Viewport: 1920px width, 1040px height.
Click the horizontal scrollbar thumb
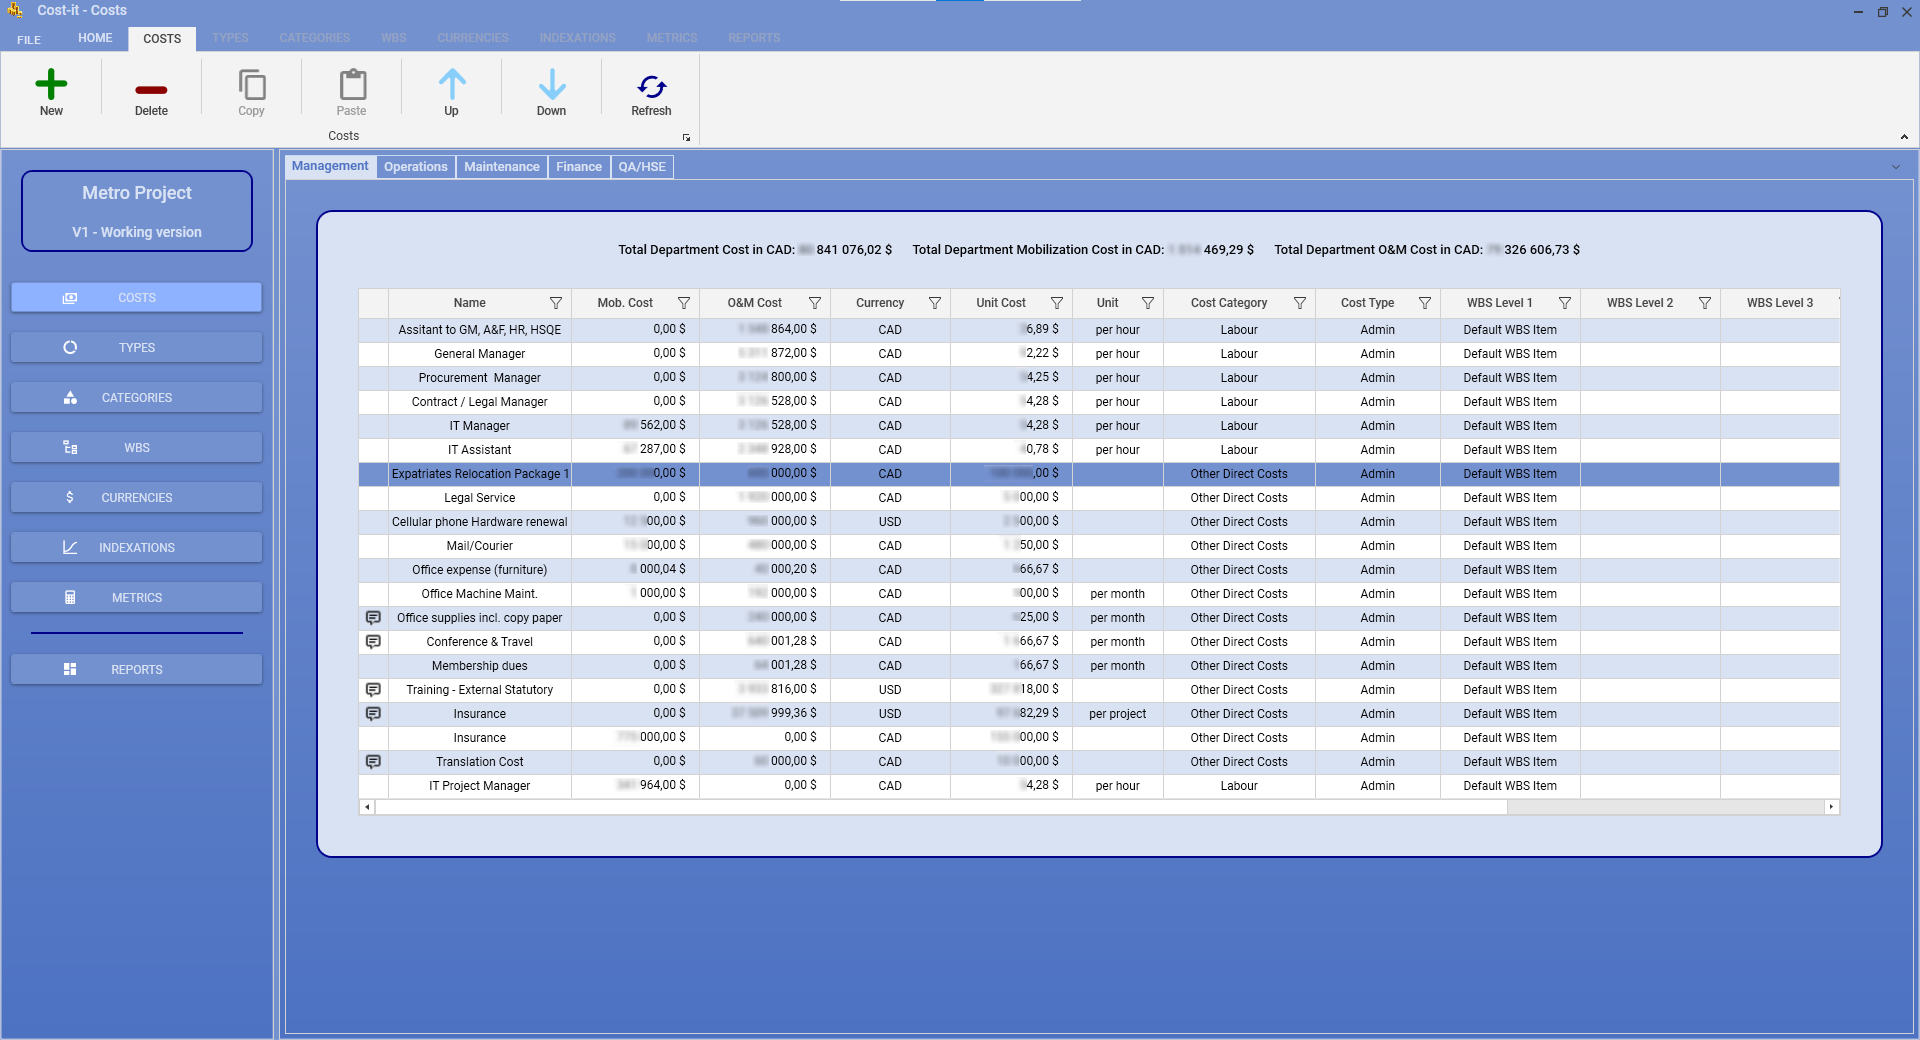point(941,807)
